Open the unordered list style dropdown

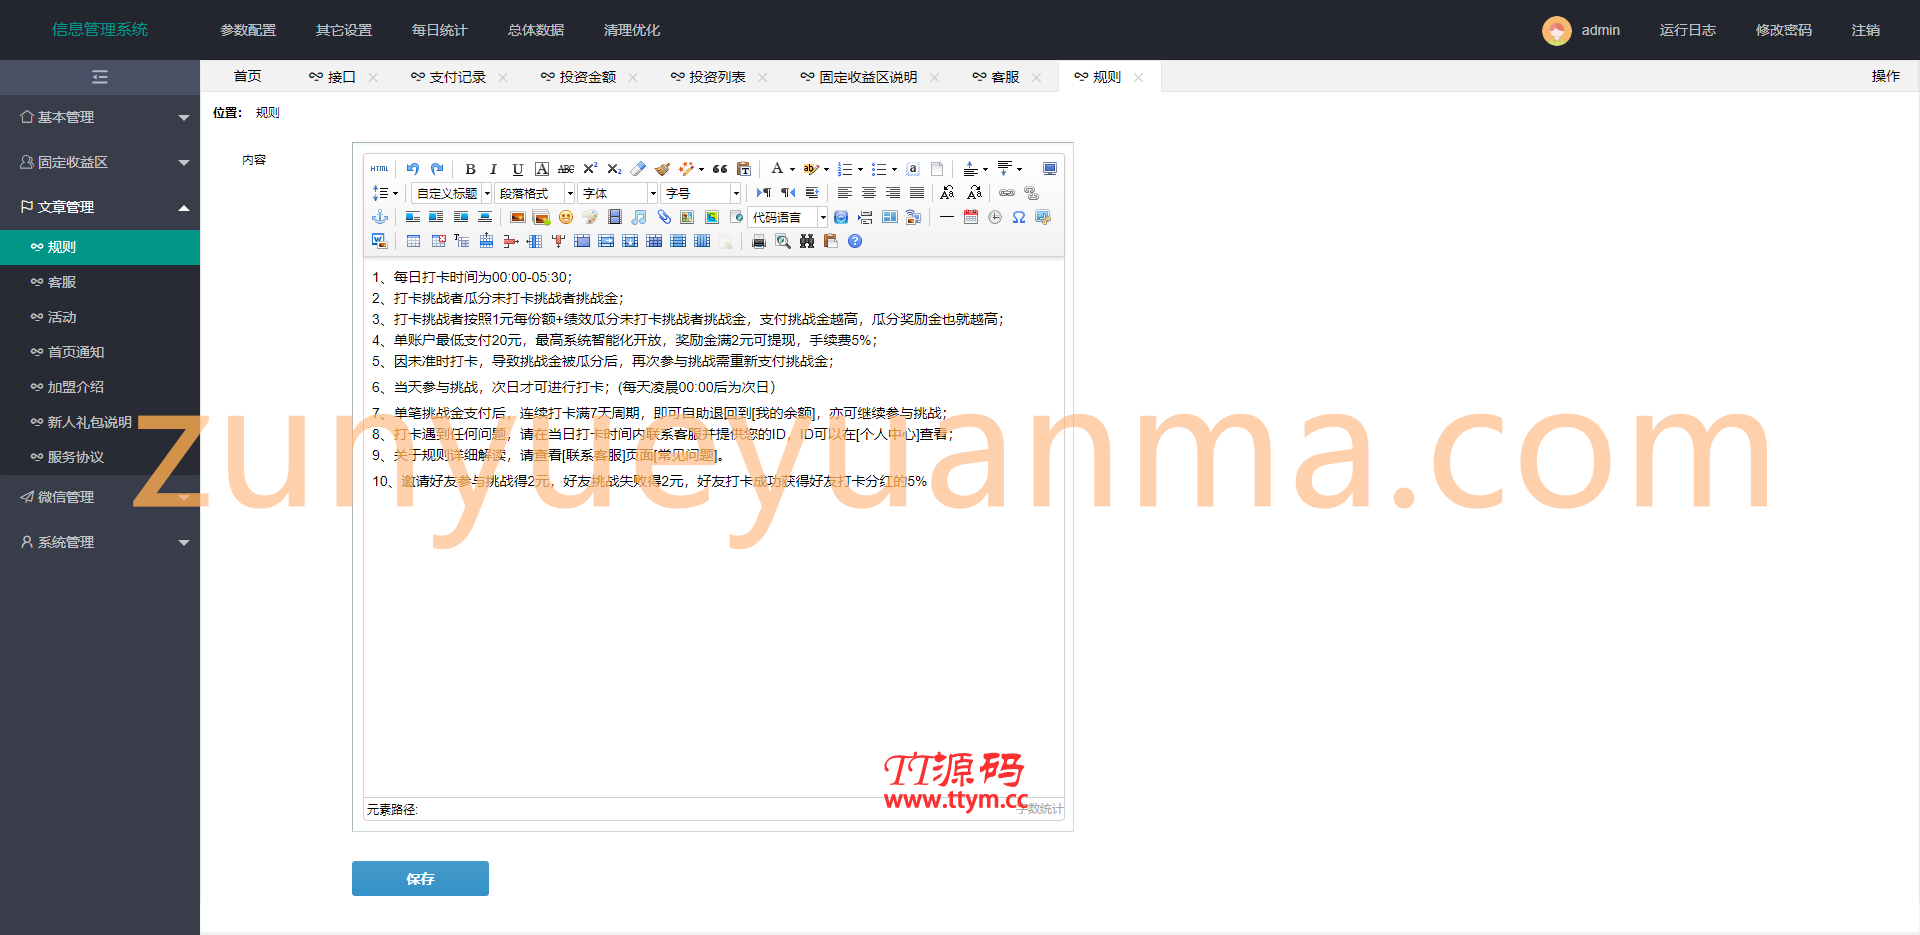tap(894, 169)
